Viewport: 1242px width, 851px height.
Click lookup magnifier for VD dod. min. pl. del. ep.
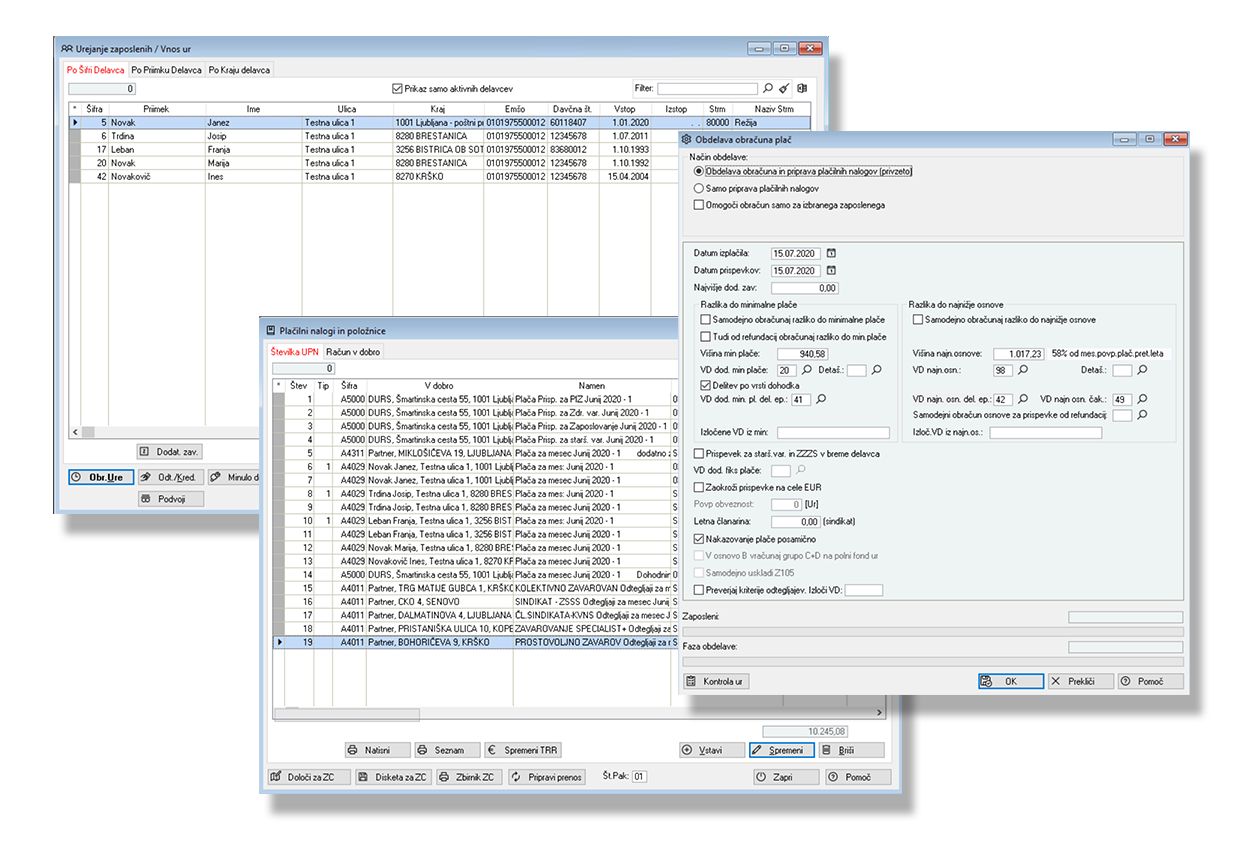(822, 399)
